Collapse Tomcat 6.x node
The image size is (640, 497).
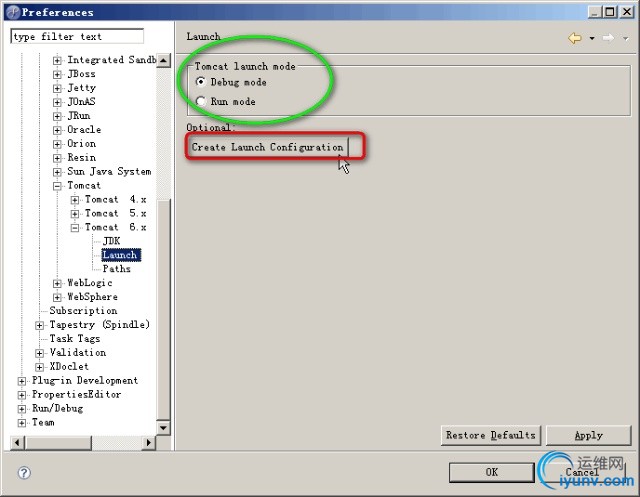point(75,228)
